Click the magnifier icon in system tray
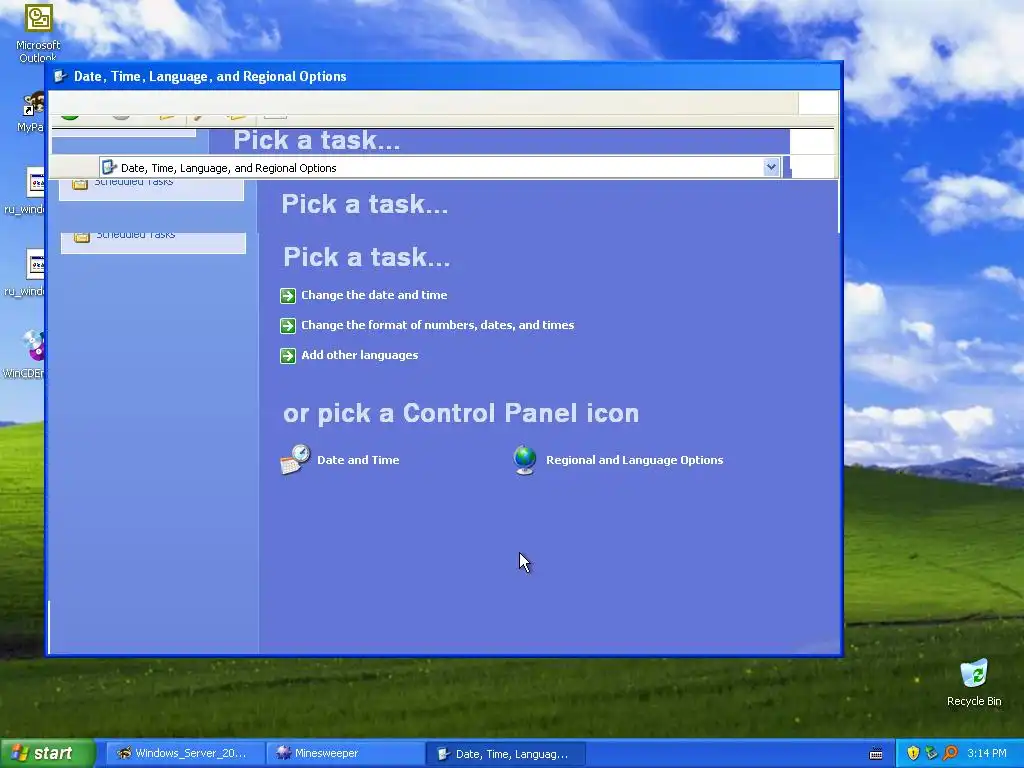 point(950,754)
